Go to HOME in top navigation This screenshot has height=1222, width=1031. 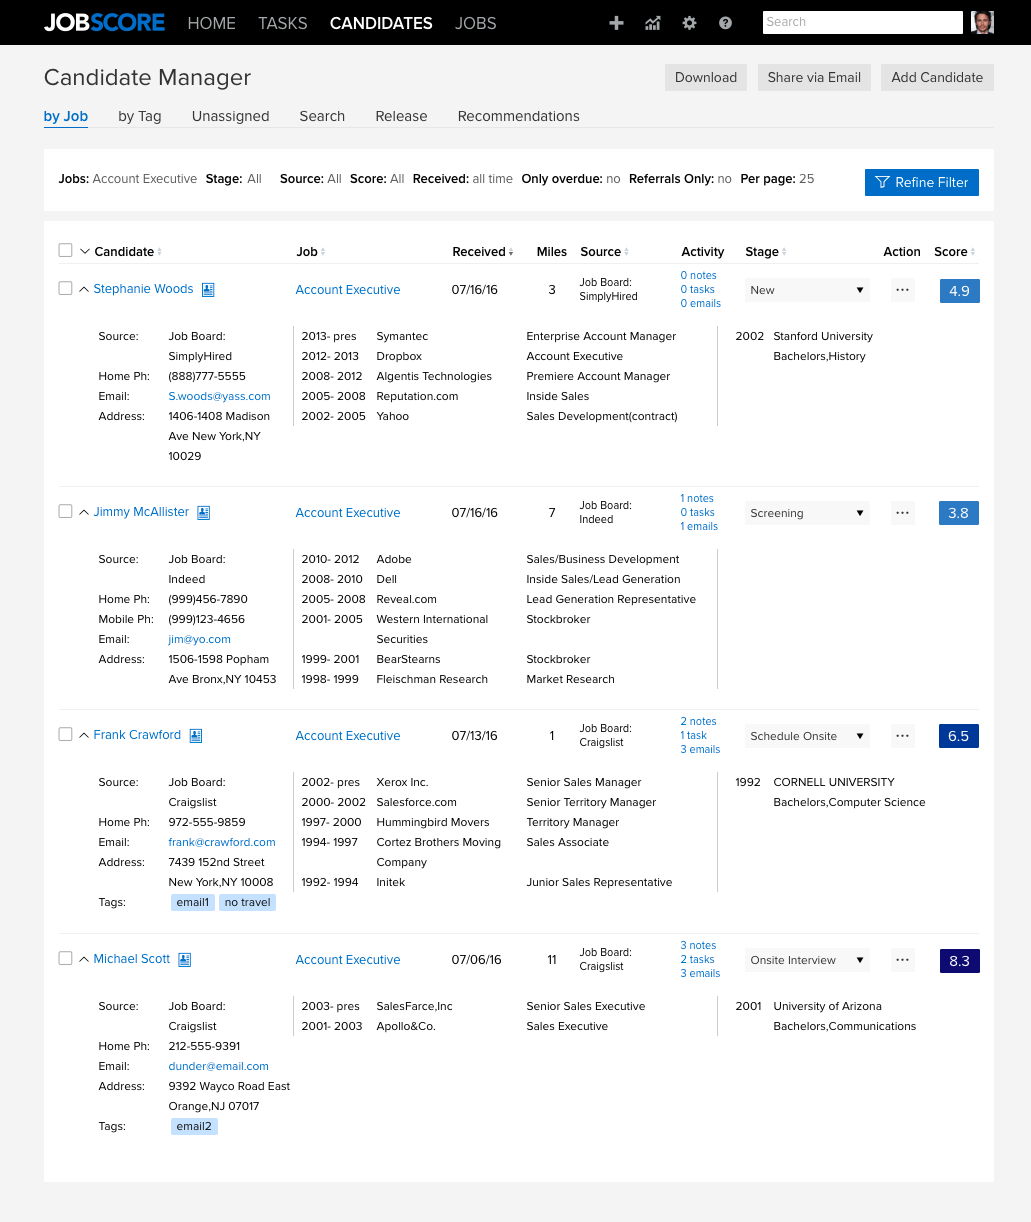pyautogui.click(x=212, y=23)
